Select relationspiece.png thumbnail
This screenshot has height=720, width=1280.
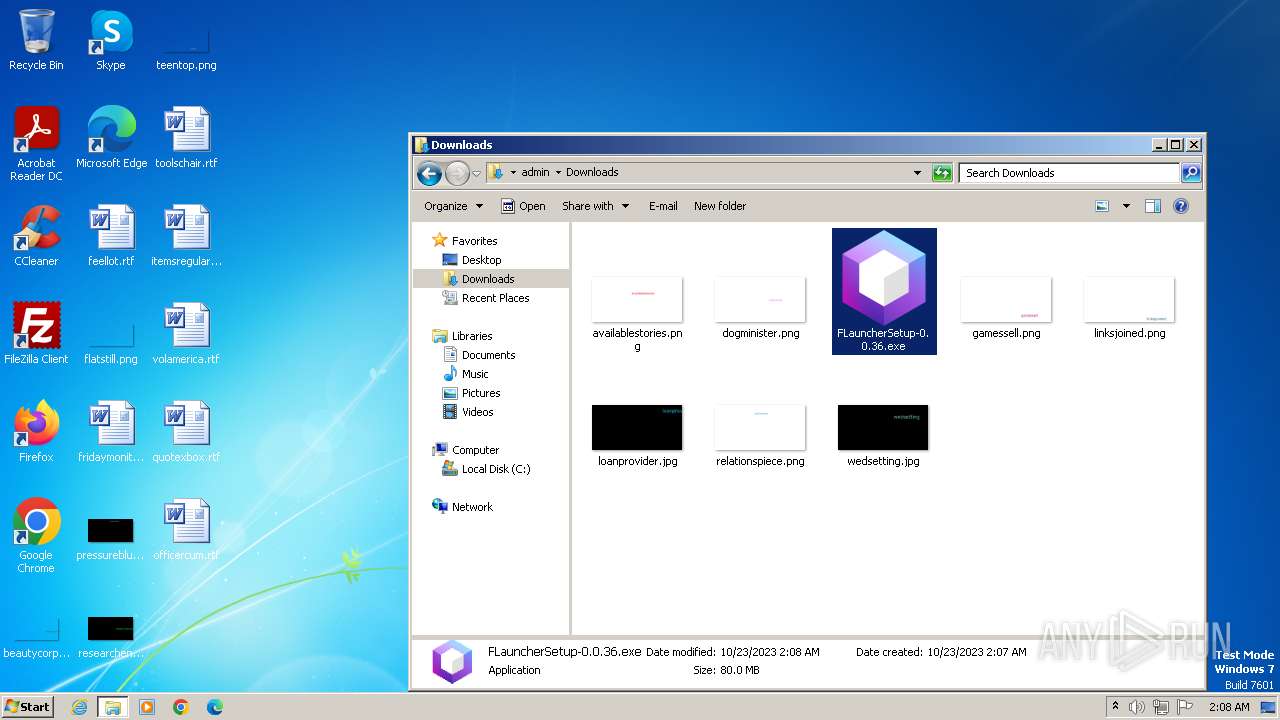[x=760, y=436]
